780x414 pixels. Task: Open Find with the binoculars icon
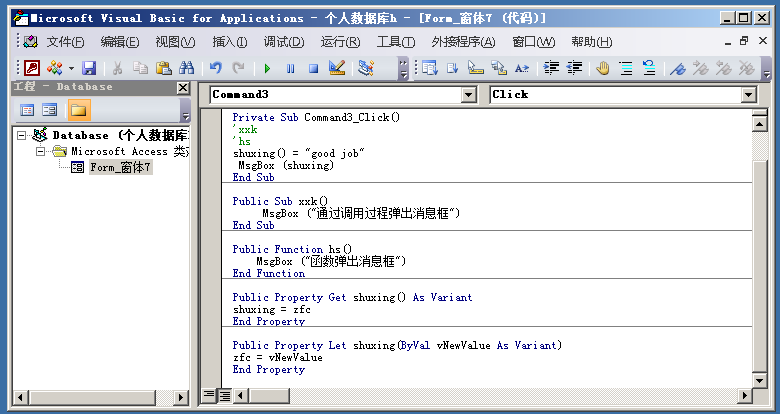187,68
